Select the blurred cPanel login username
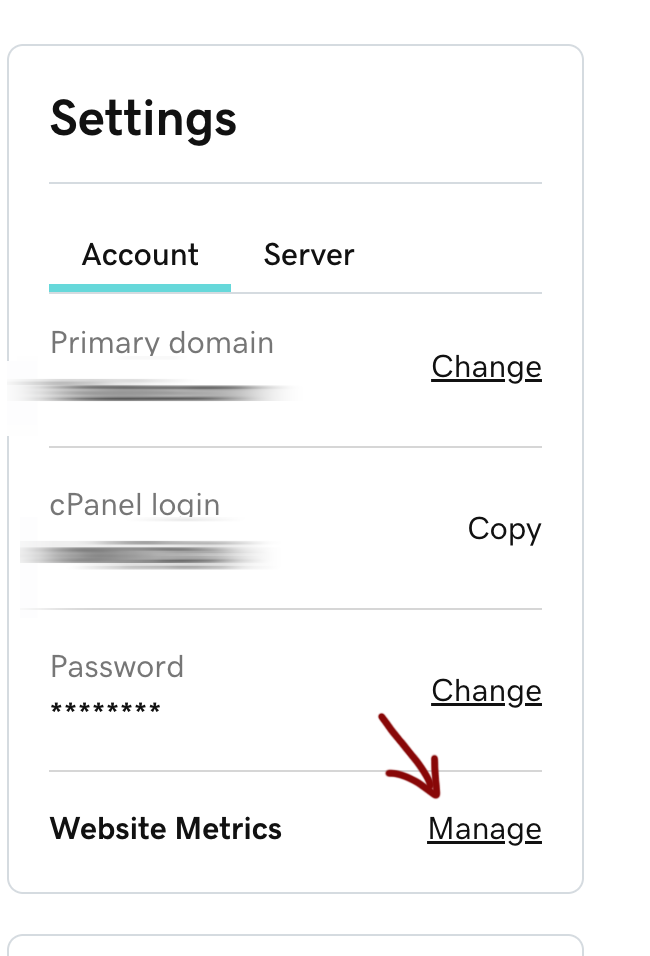Image resolution: width=650 pixels, height=956 pixels. (x=148, y=554)
